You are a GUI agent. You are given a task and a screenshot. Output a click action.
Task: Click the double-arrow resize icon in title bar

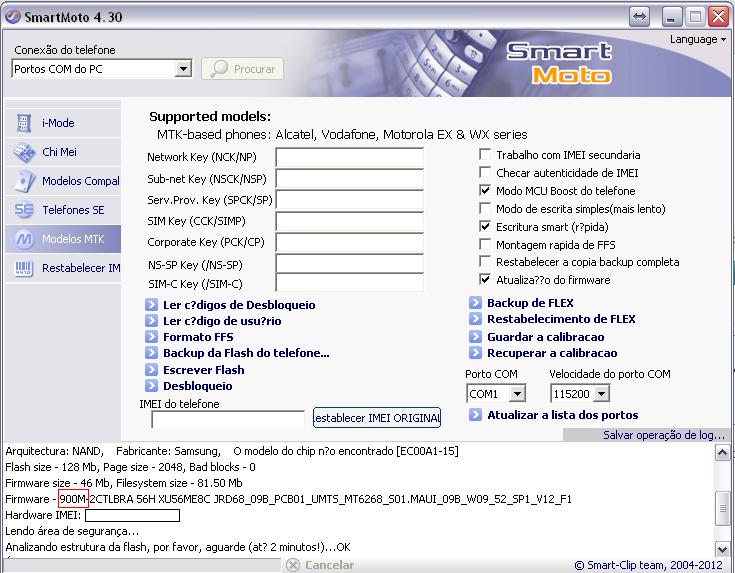(x=639, y=17)
